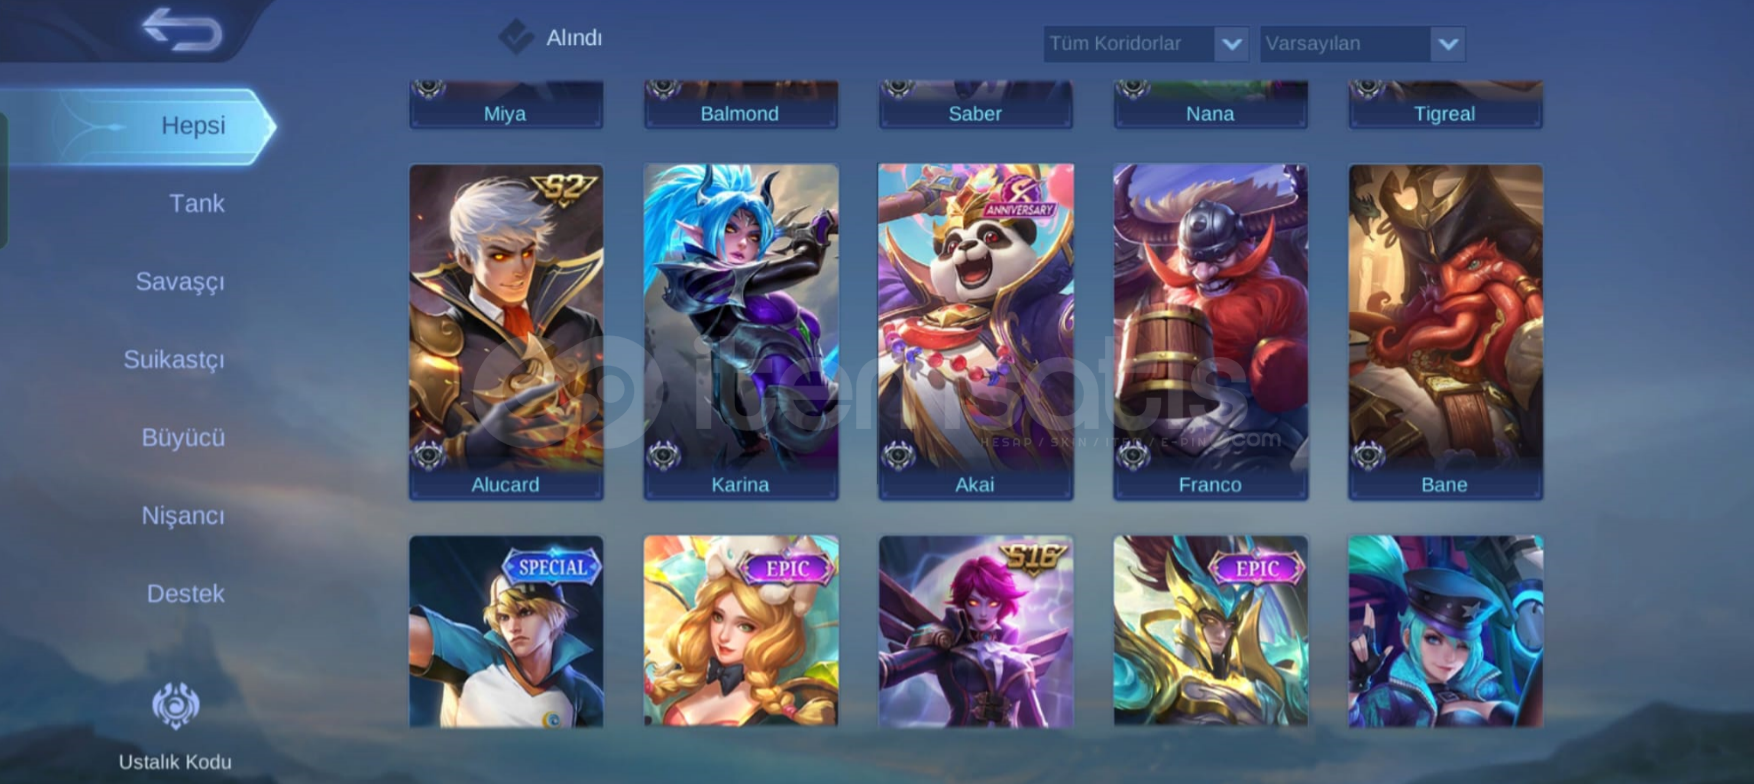Image resolution: width=1754 pixels, height=784 pixels.
Task: Select the Nişancı role filter
Action: pyautogui.click(x=183, y=516)
